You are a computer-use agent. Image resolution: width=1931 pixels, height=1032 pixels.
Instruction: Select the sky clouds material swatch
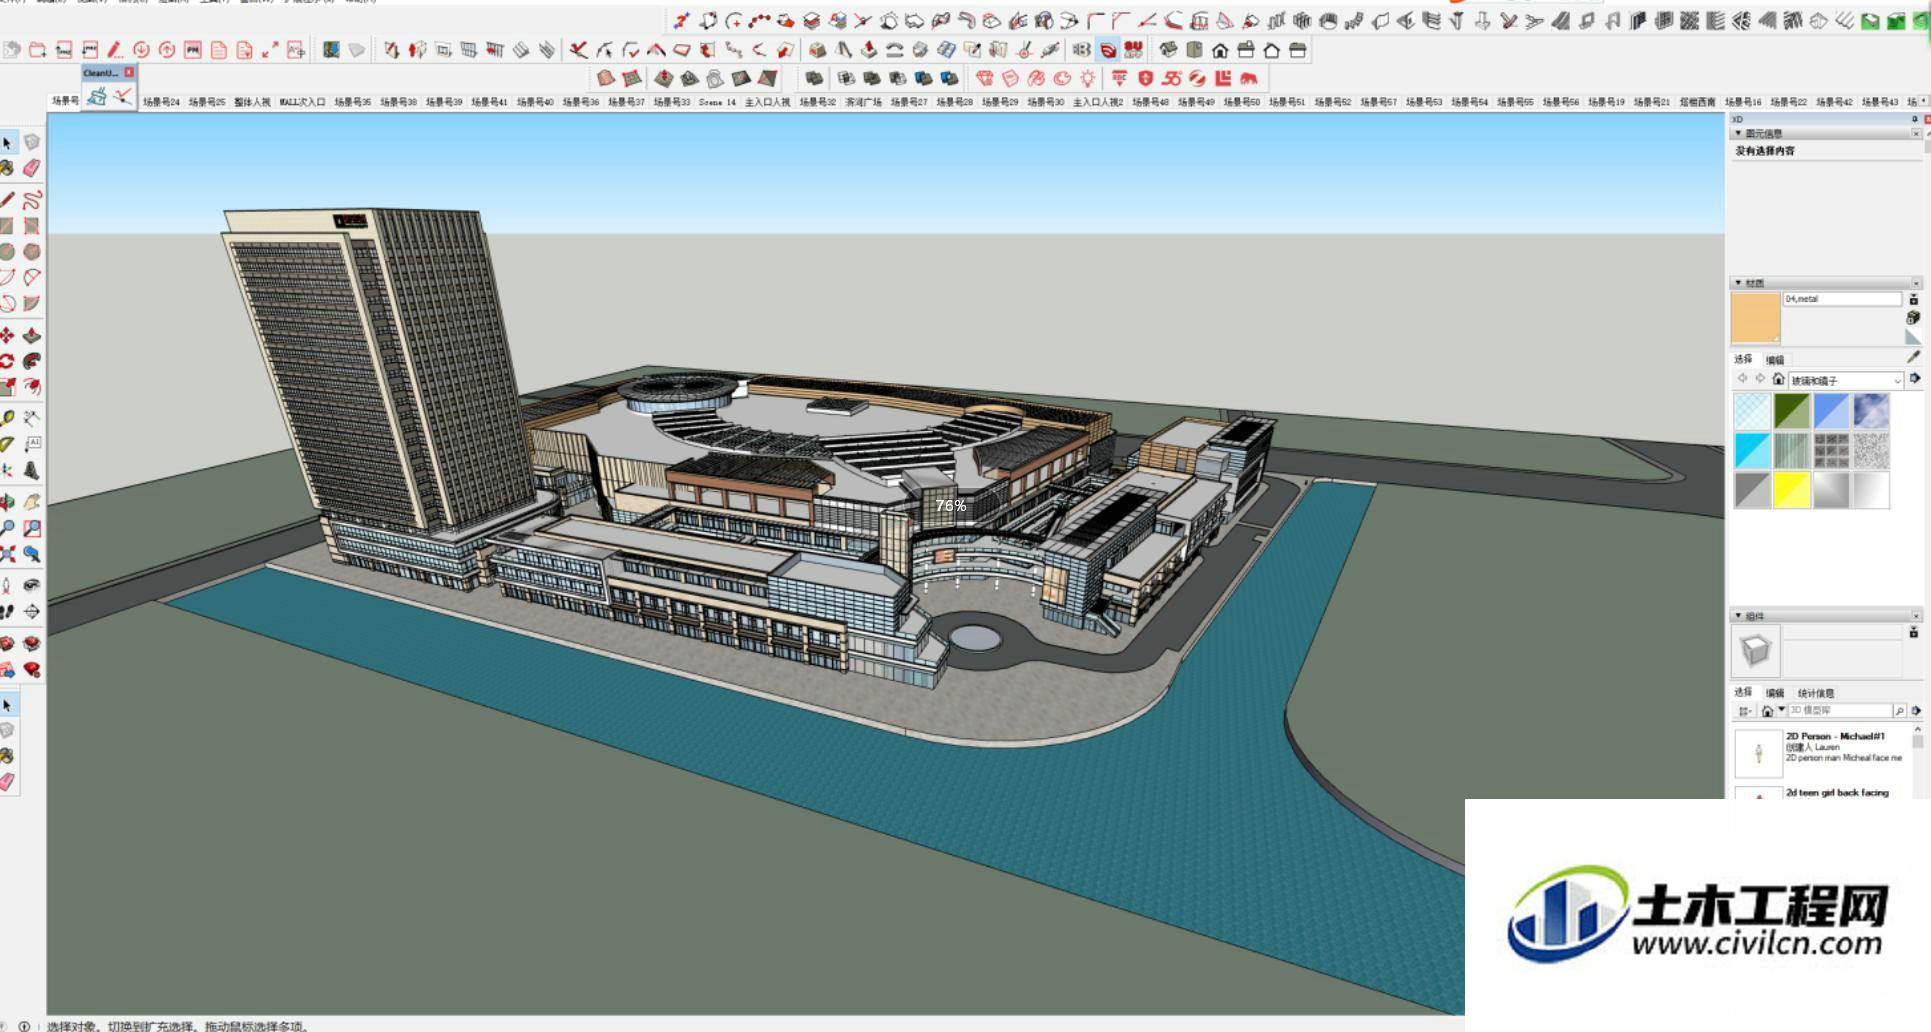[1870, 410]
